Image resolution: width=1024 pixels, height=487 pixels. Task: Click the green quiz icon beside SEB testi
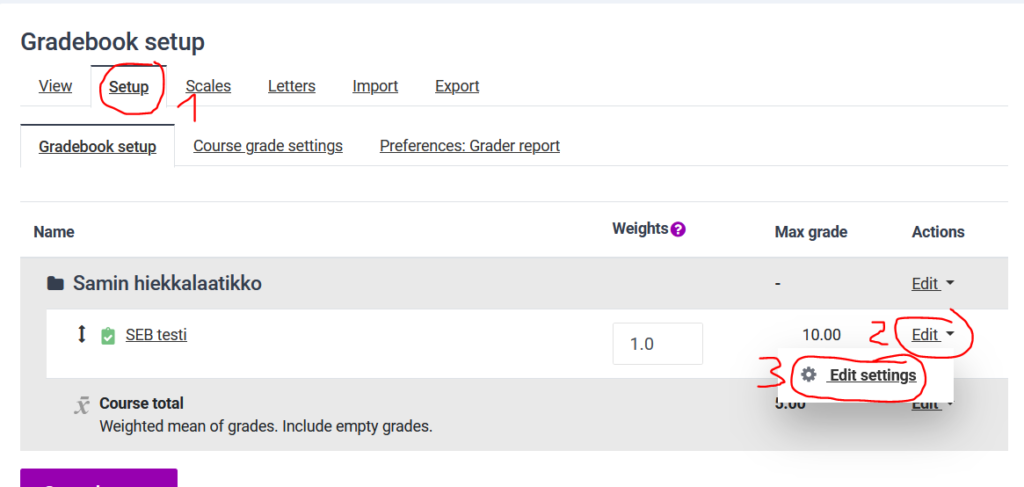(x=108, y=336)
